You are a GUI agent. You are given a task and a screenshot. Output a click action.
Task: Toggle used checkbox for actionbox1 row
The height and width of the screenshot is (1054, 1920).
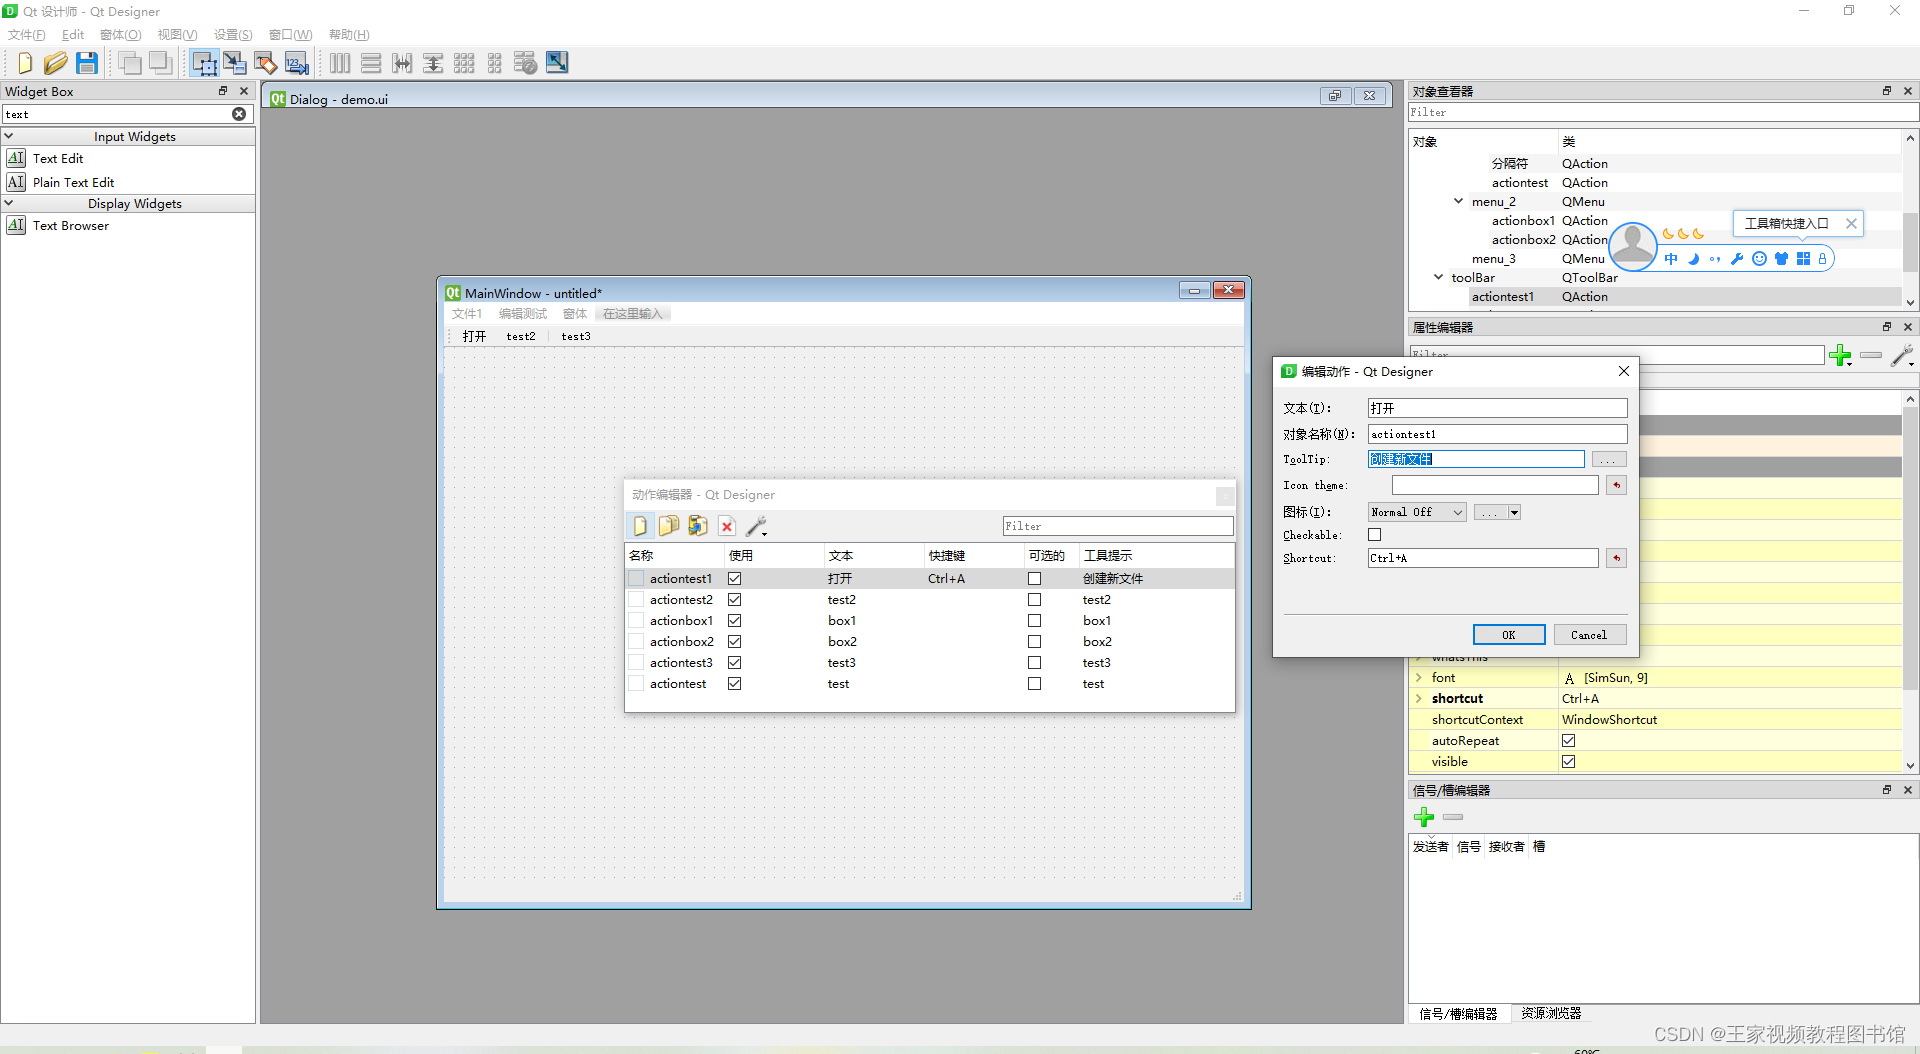735,621
